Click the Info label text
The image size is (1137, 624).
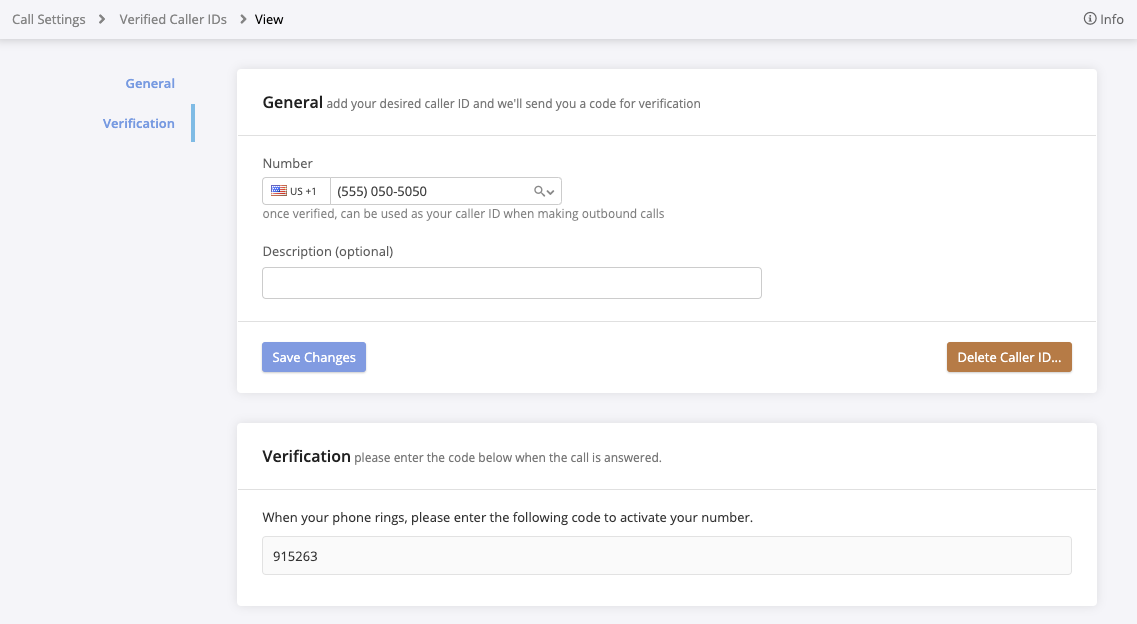coord(1110,18)
